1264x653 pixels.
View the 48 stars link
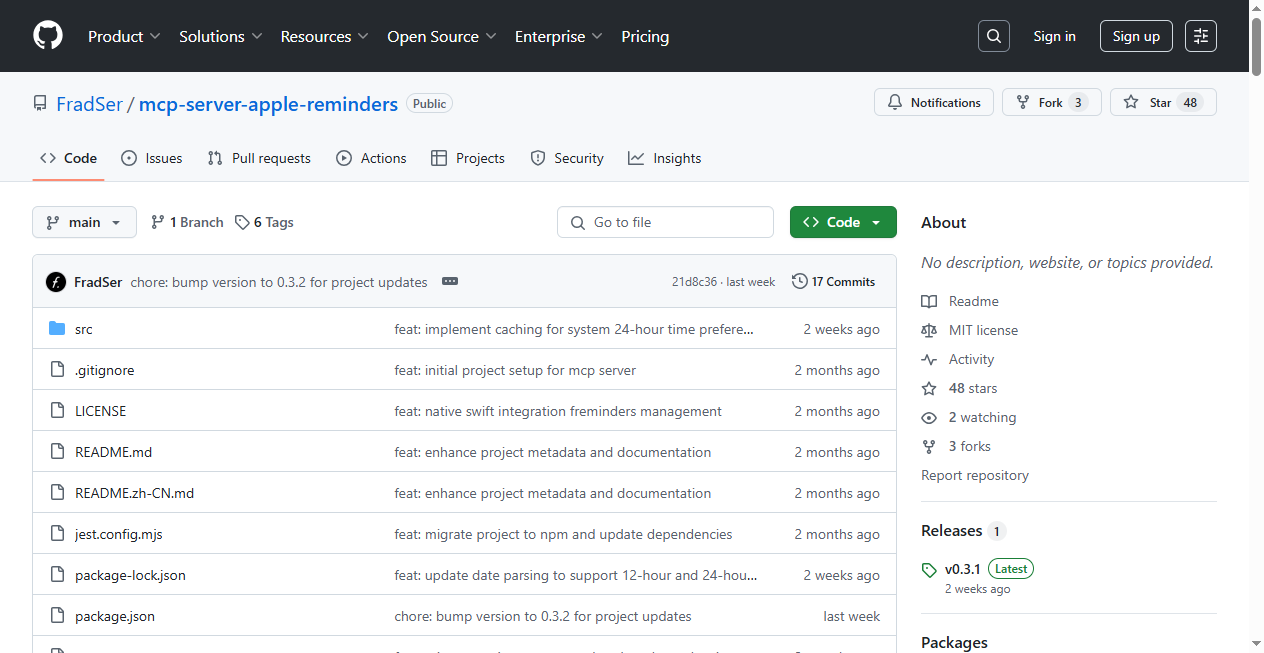coord(959,388)
